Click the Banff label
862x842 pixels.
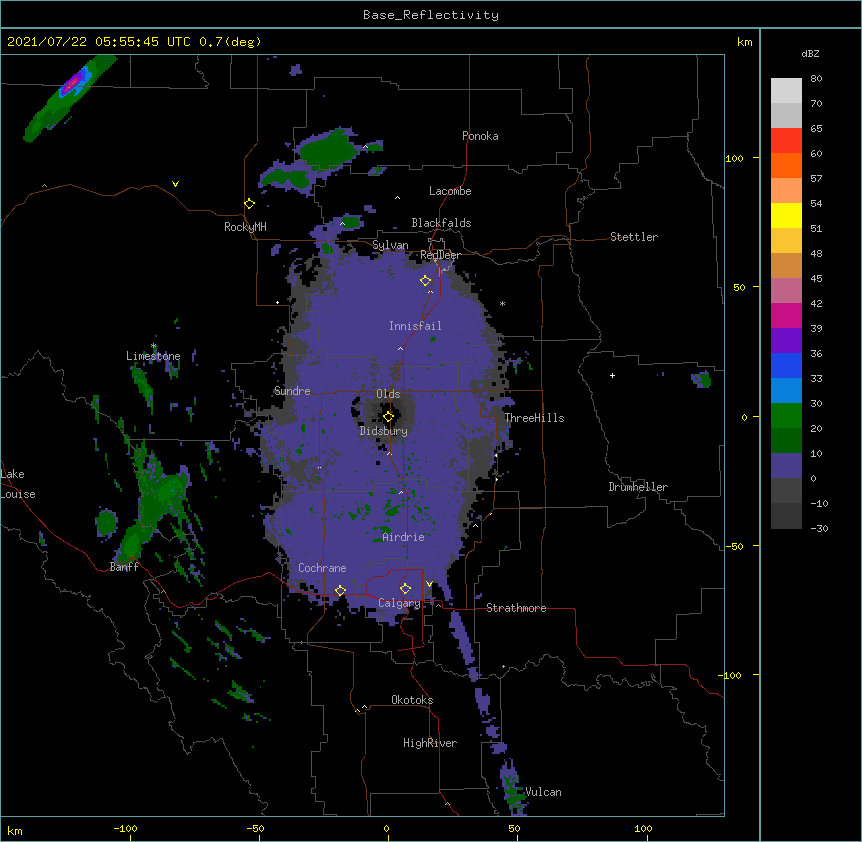tap(124, 567)
